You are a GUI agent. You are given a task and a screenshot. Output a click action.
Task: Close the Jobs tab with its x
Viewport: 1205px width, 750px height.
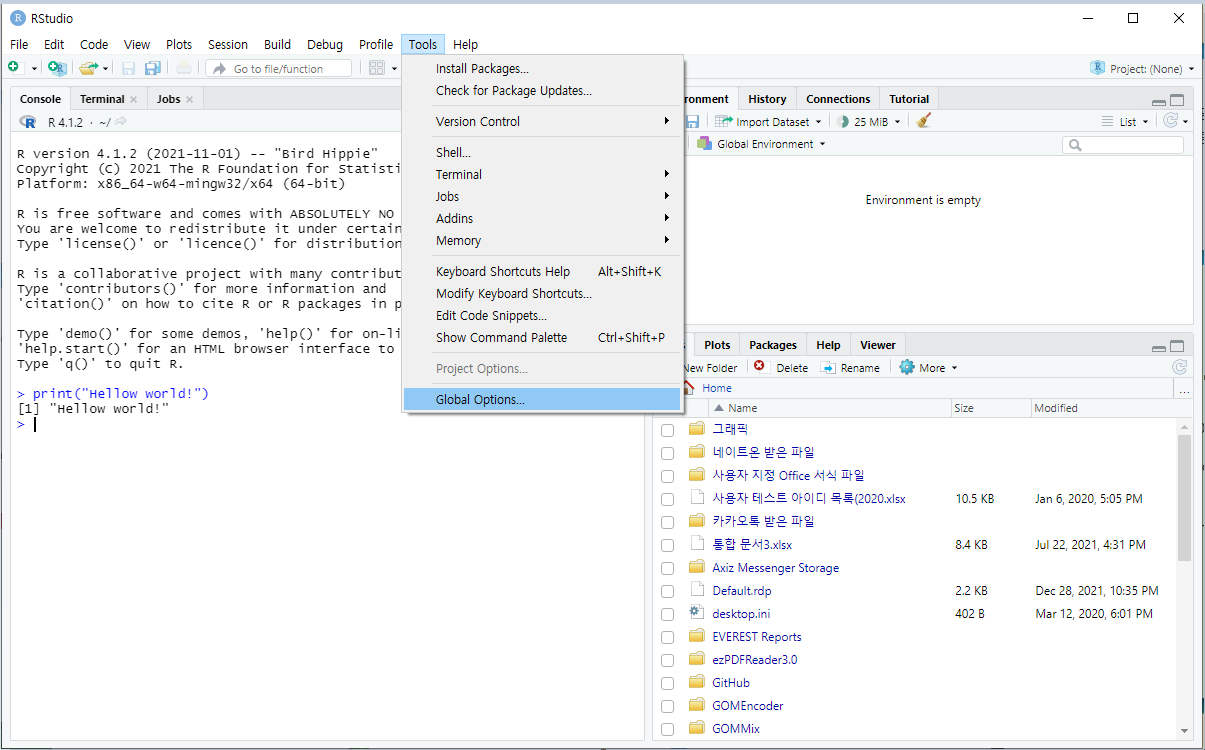(189, 99)
